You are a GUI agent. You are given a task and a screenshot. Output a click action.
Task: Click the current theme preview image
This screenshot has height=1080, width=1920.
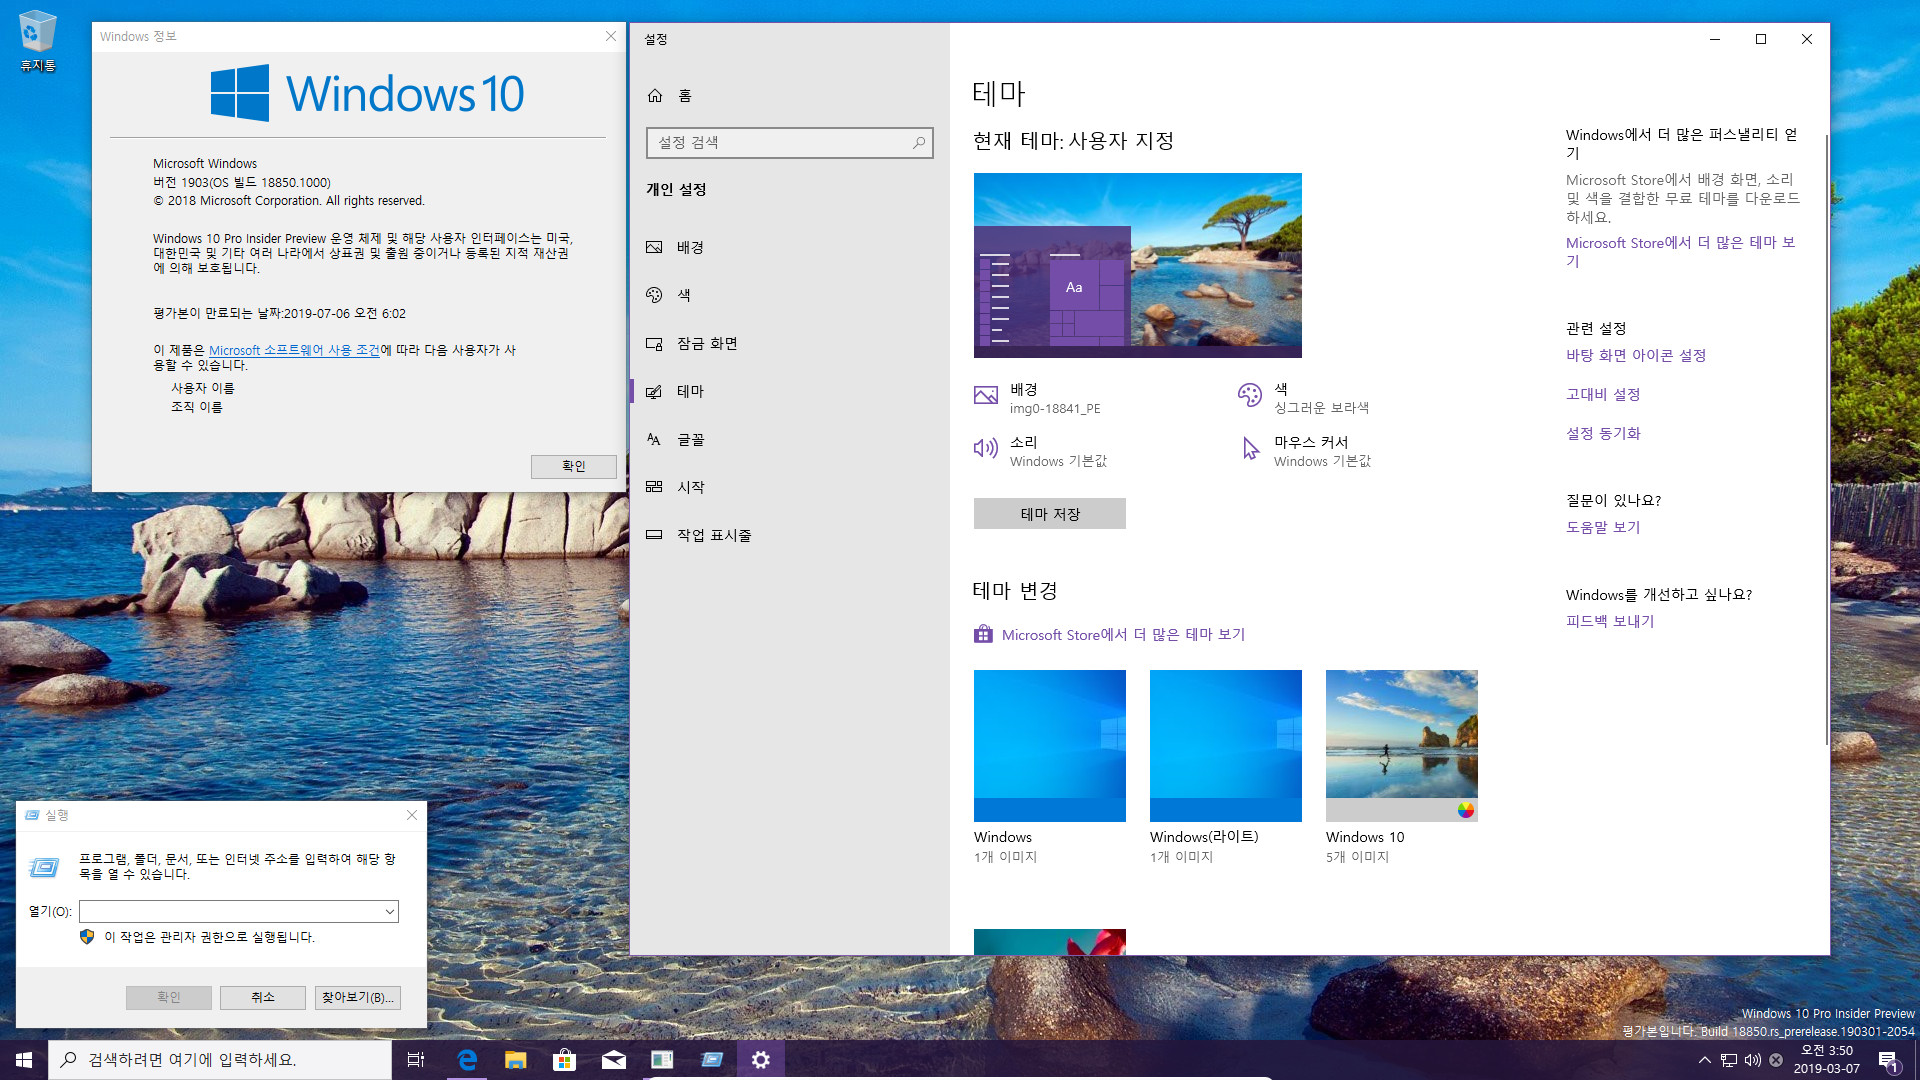pos(1138,265)
